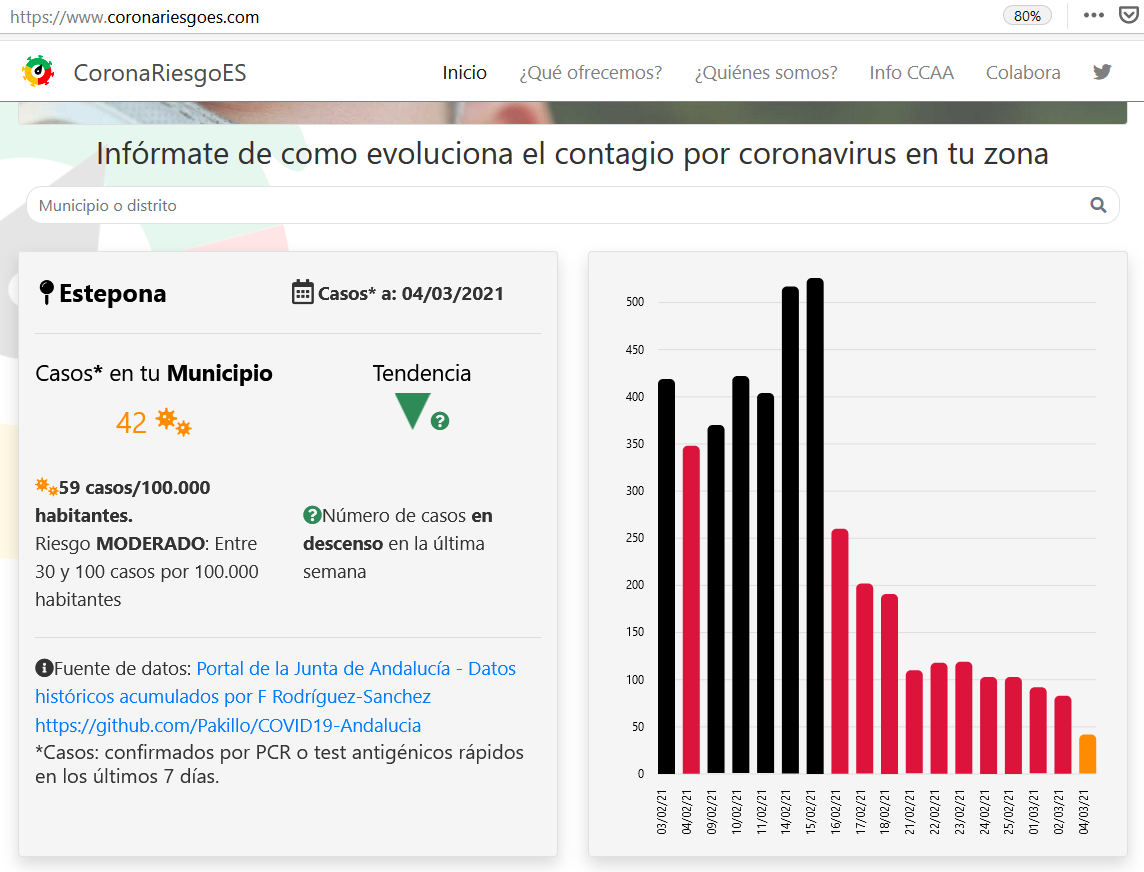The height and width of the screenshot is (872, 1144).
Task: Click the search magnifier icon
Action: (x=1098, y=205)
